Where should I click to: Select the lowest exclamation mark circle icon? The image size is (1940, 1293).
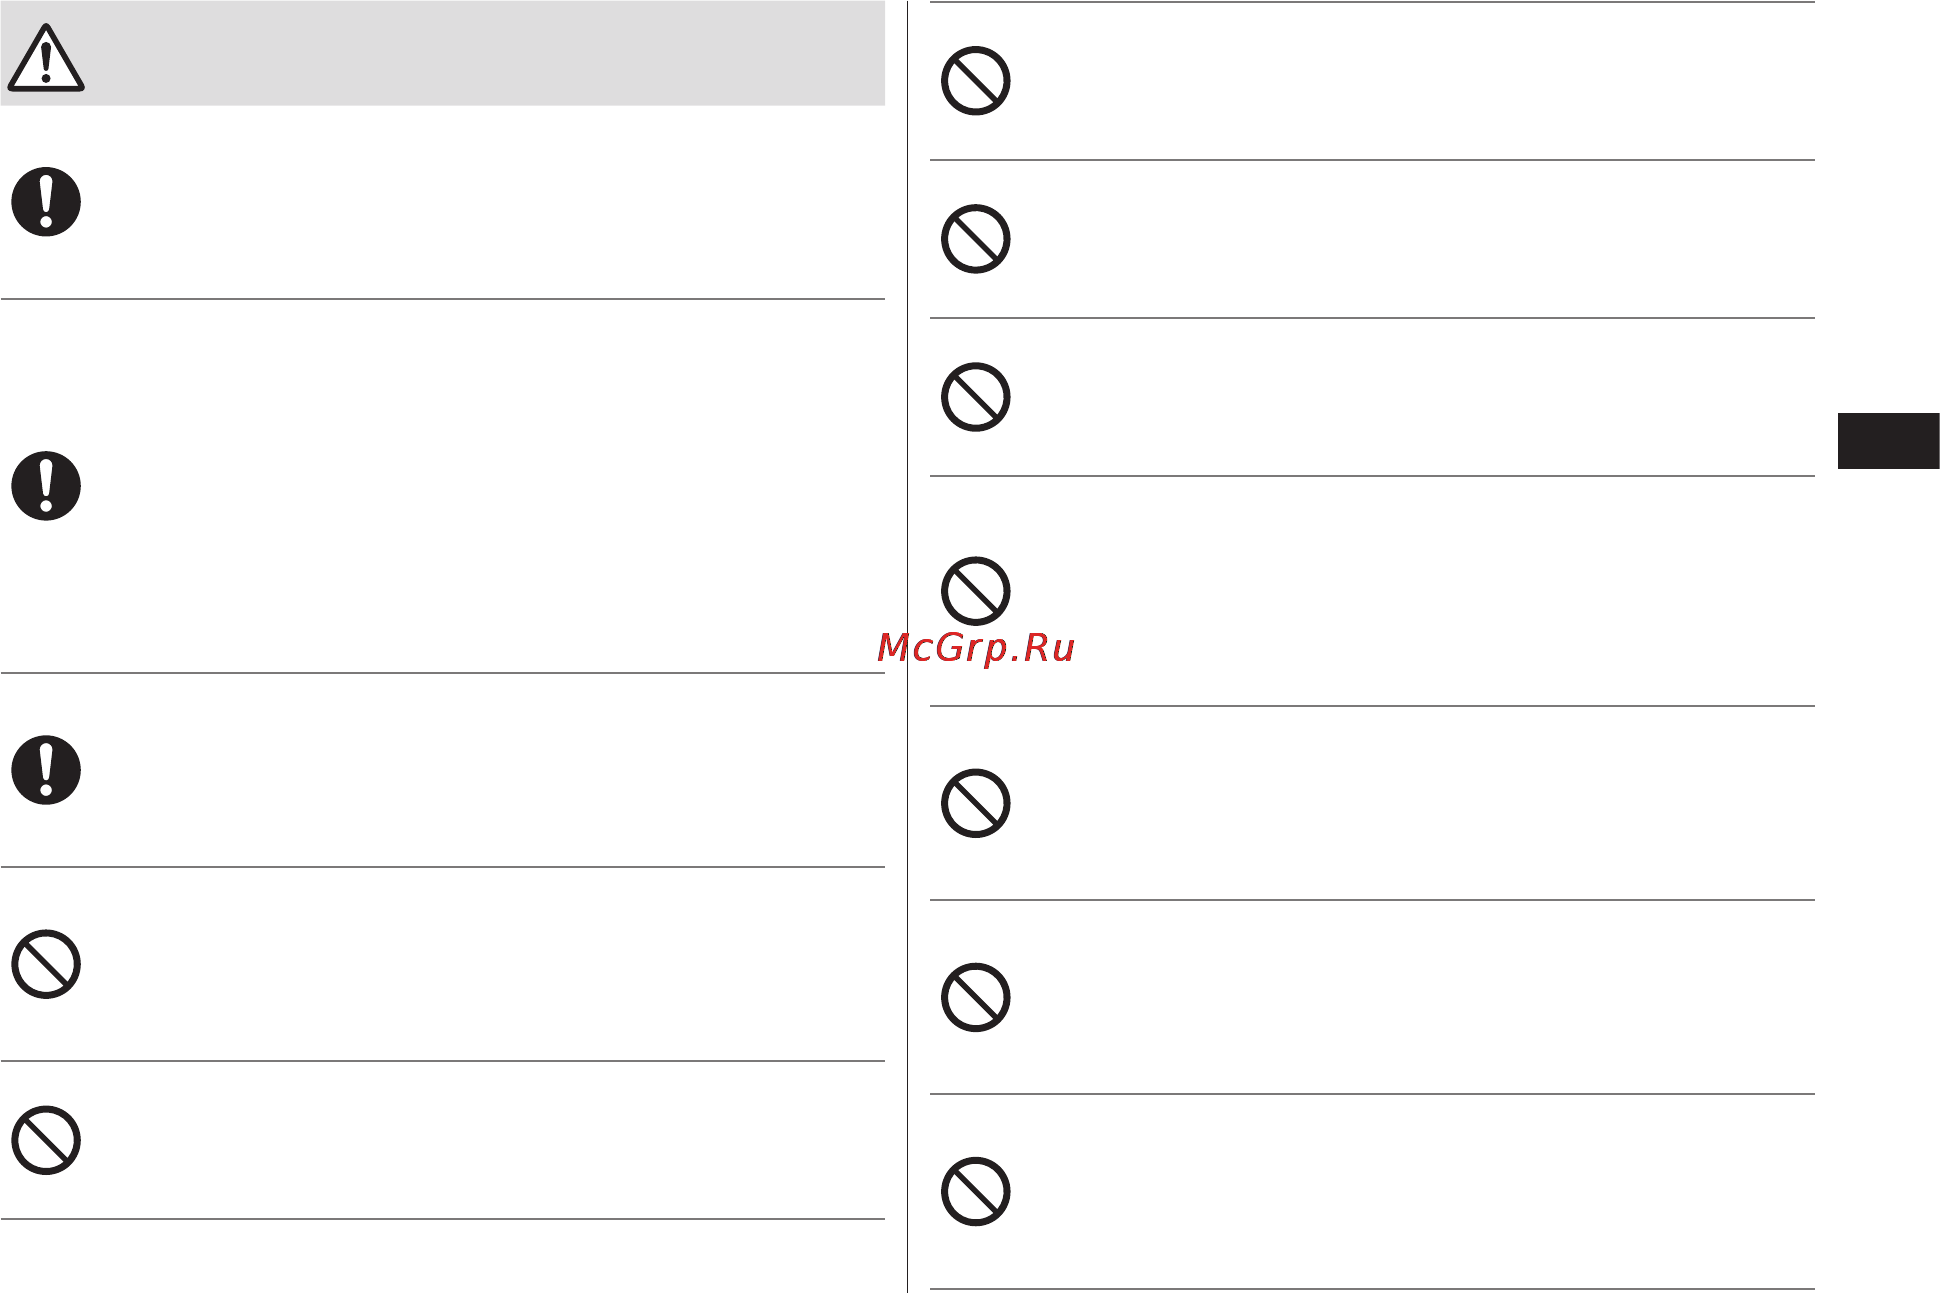pyautogui.click(x=46, y=770)
